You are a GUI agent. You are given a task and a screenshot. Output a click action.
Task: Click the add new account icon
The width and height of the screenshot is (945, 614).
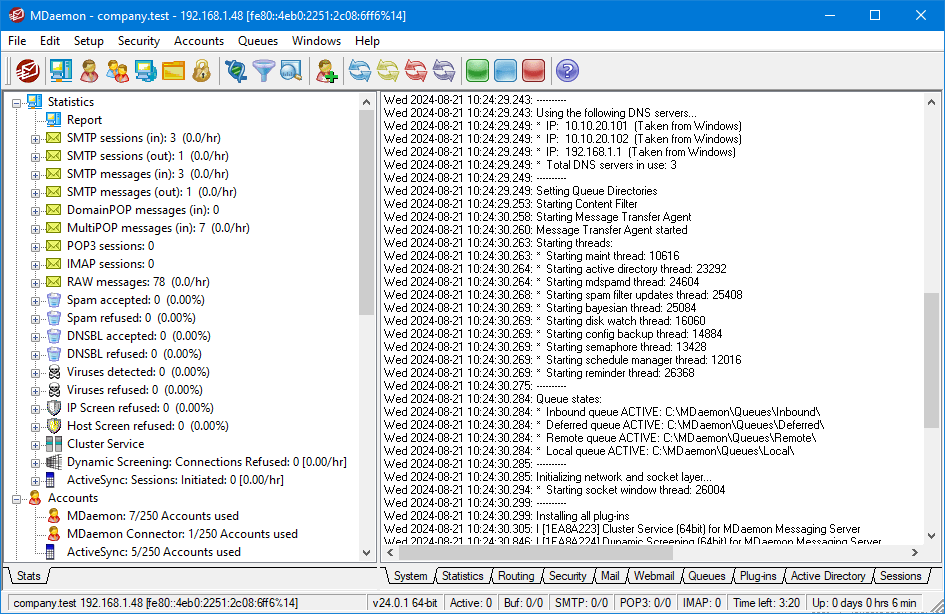coord(327,70)
